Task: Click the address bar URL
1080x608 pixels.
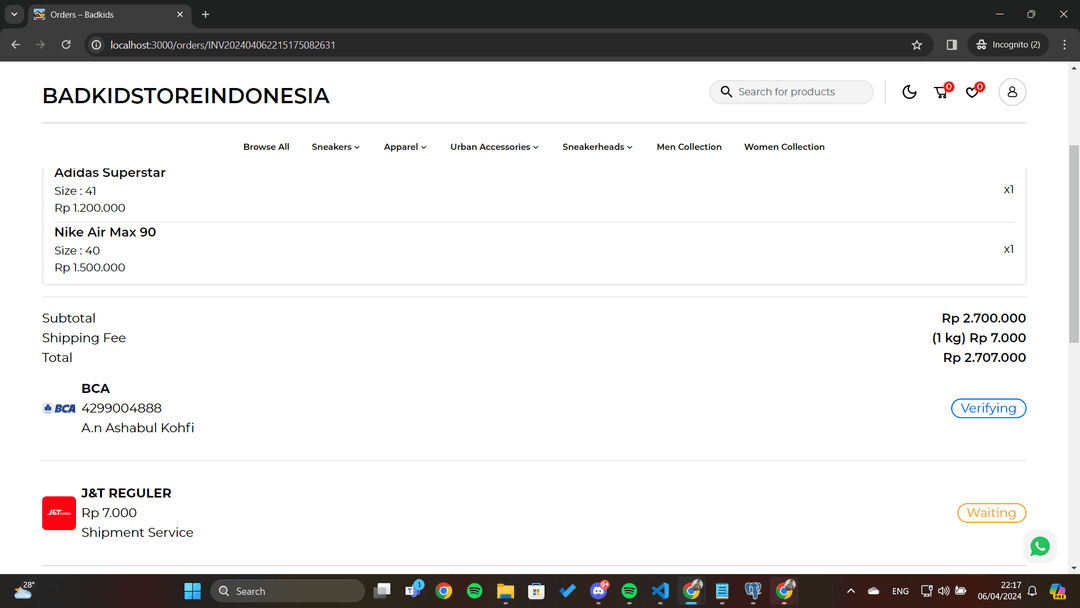Action: (222, 45)
